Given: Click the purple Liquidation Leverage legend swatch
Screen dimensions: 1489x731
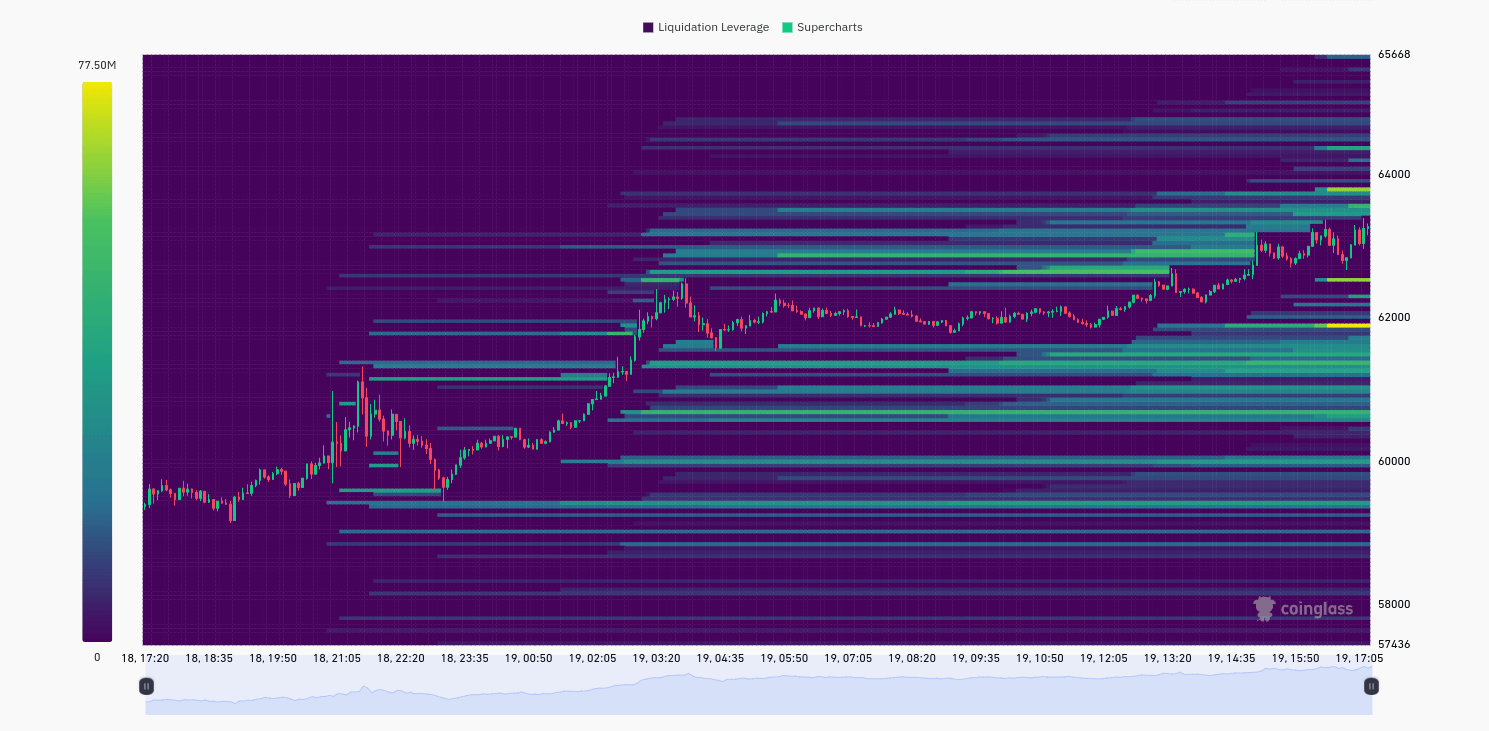Looking at the screenshot, I should (648, 27).
